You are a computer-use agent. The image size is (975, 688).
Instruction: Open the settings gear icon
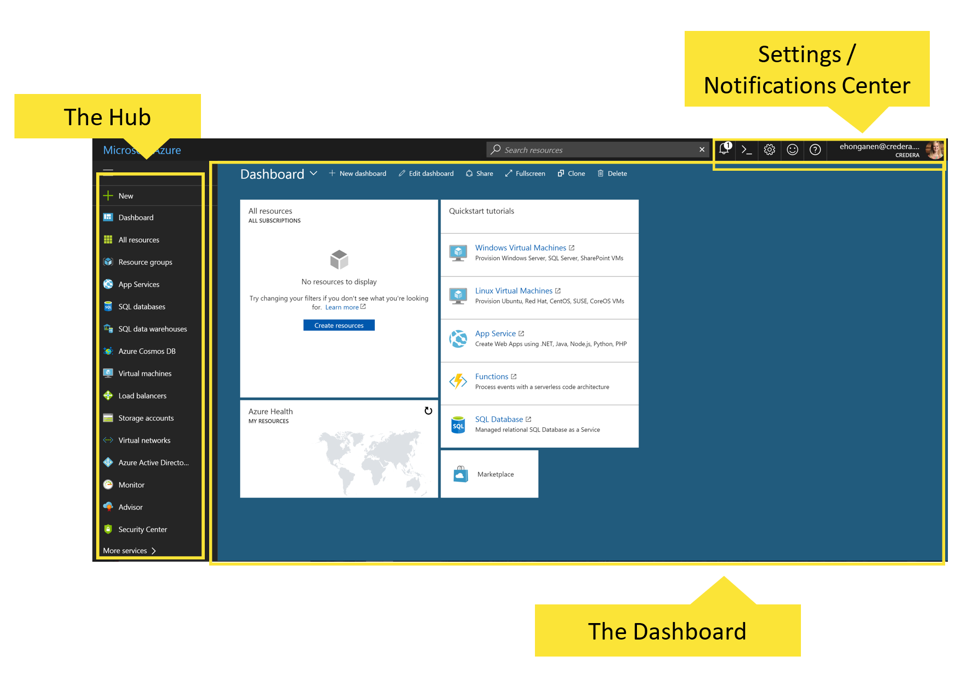click(769, 150)
